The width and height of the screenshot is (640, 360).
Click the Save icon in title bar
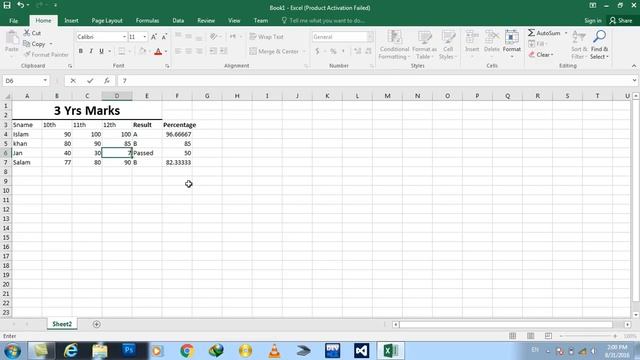click(x=7, y=5)
